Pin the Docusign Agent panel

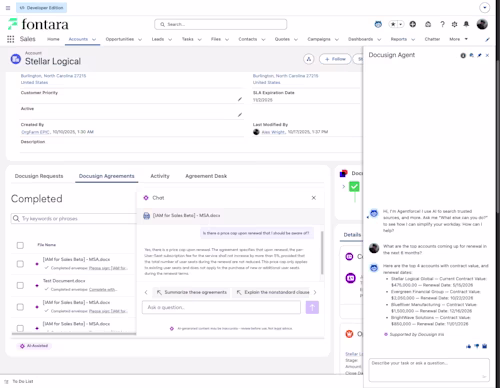point(479,55)
